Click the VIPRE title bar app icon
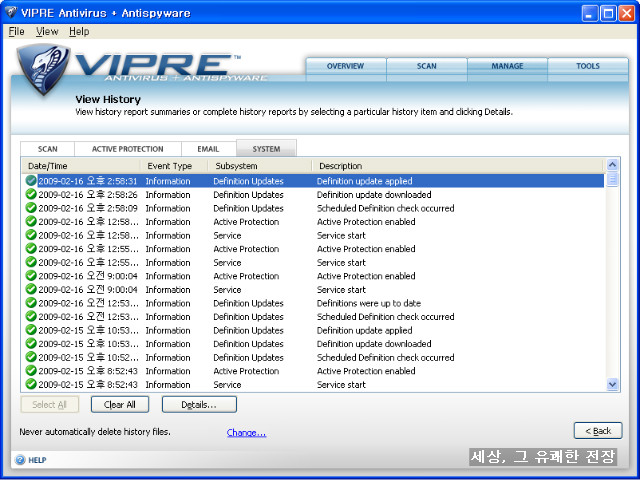 point(11,13)
